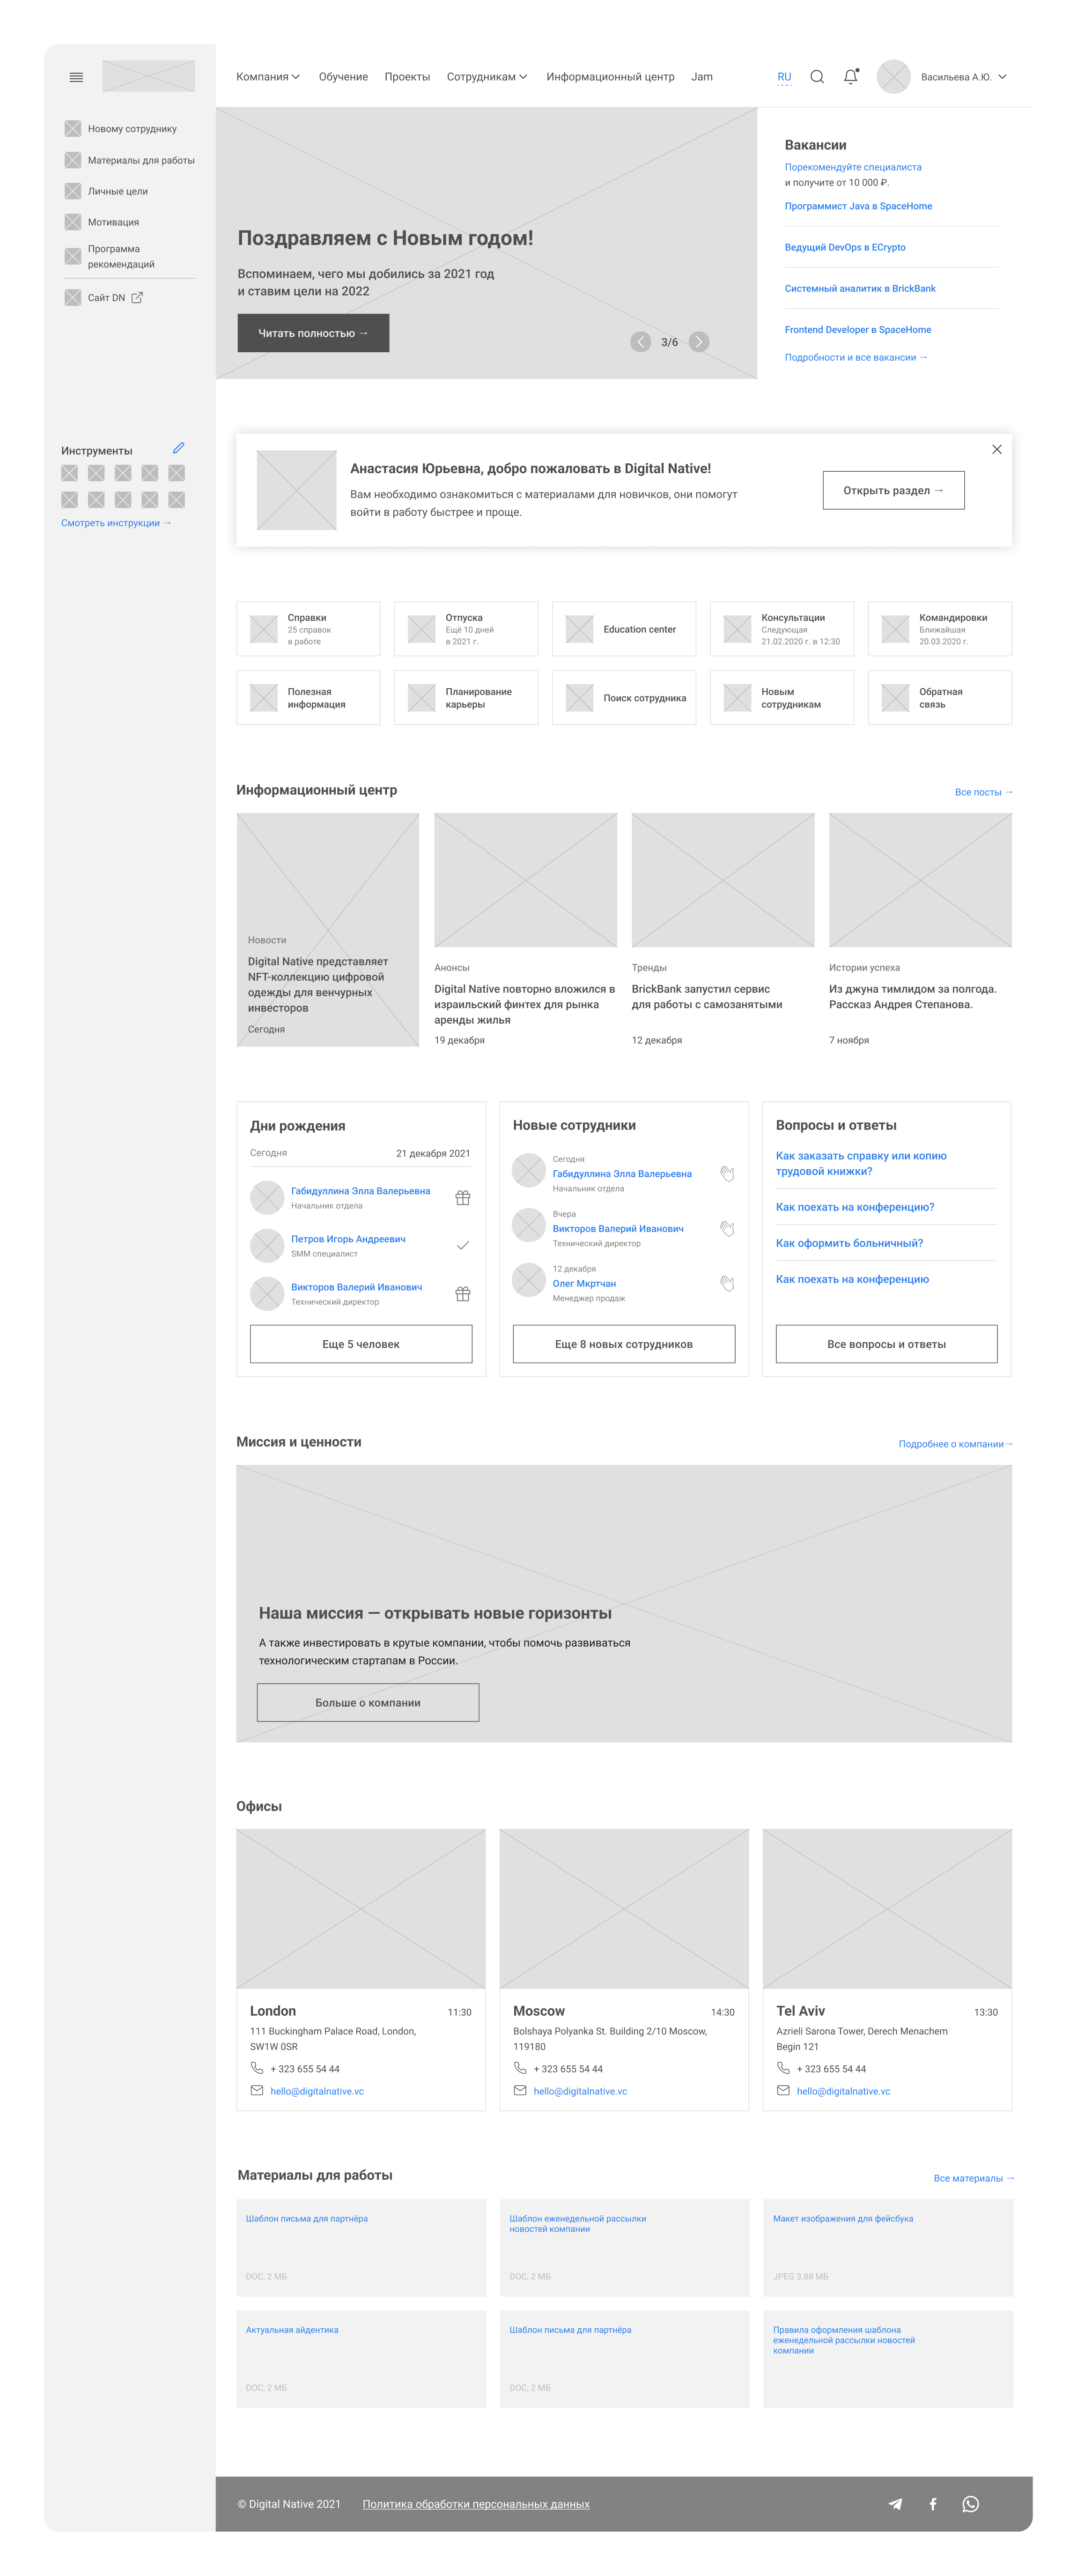The height and width of the screenshot is (2576, 1077).
Task: Open the notifications bell
Action: pyautogui.click(x=851, y=77)
